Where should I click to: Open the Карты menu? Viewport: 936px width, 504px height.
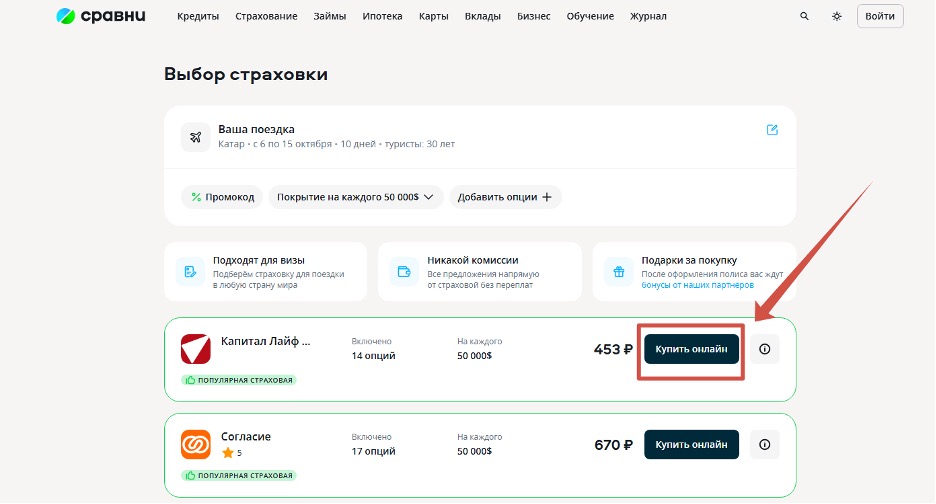[433, 16]
